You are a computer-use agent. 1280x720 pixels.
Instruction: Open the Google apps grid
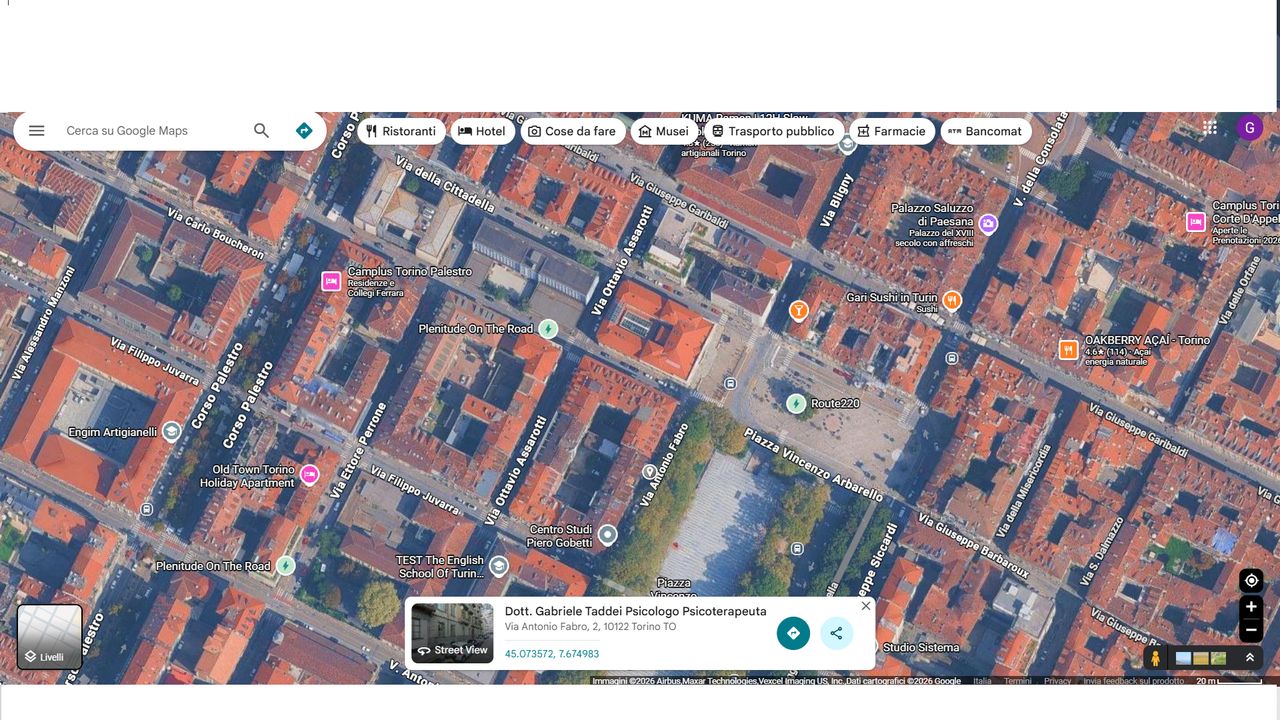(1210, 128)
